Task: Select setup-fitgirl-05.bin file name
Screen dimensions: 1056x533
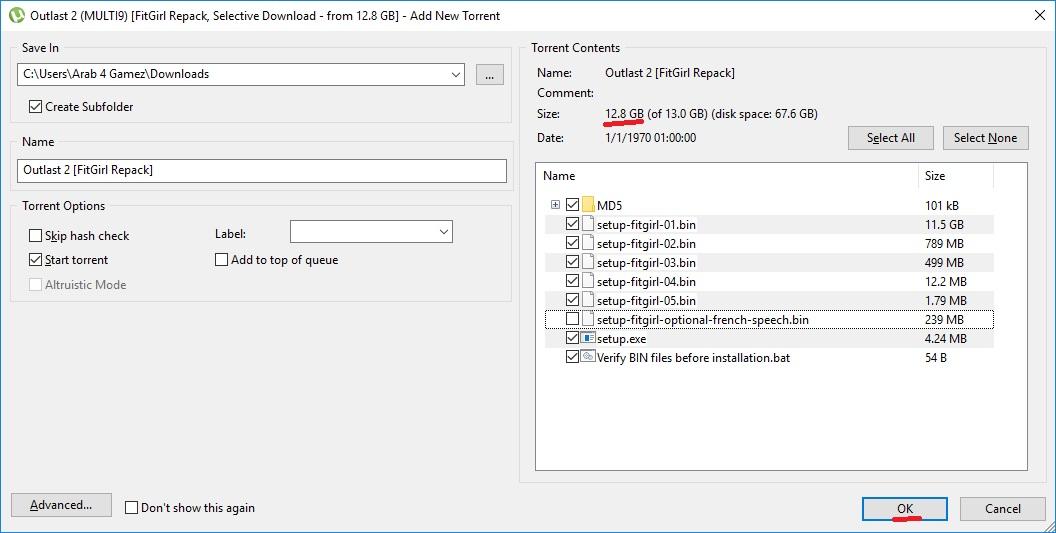Action: (x=646, y=300)
